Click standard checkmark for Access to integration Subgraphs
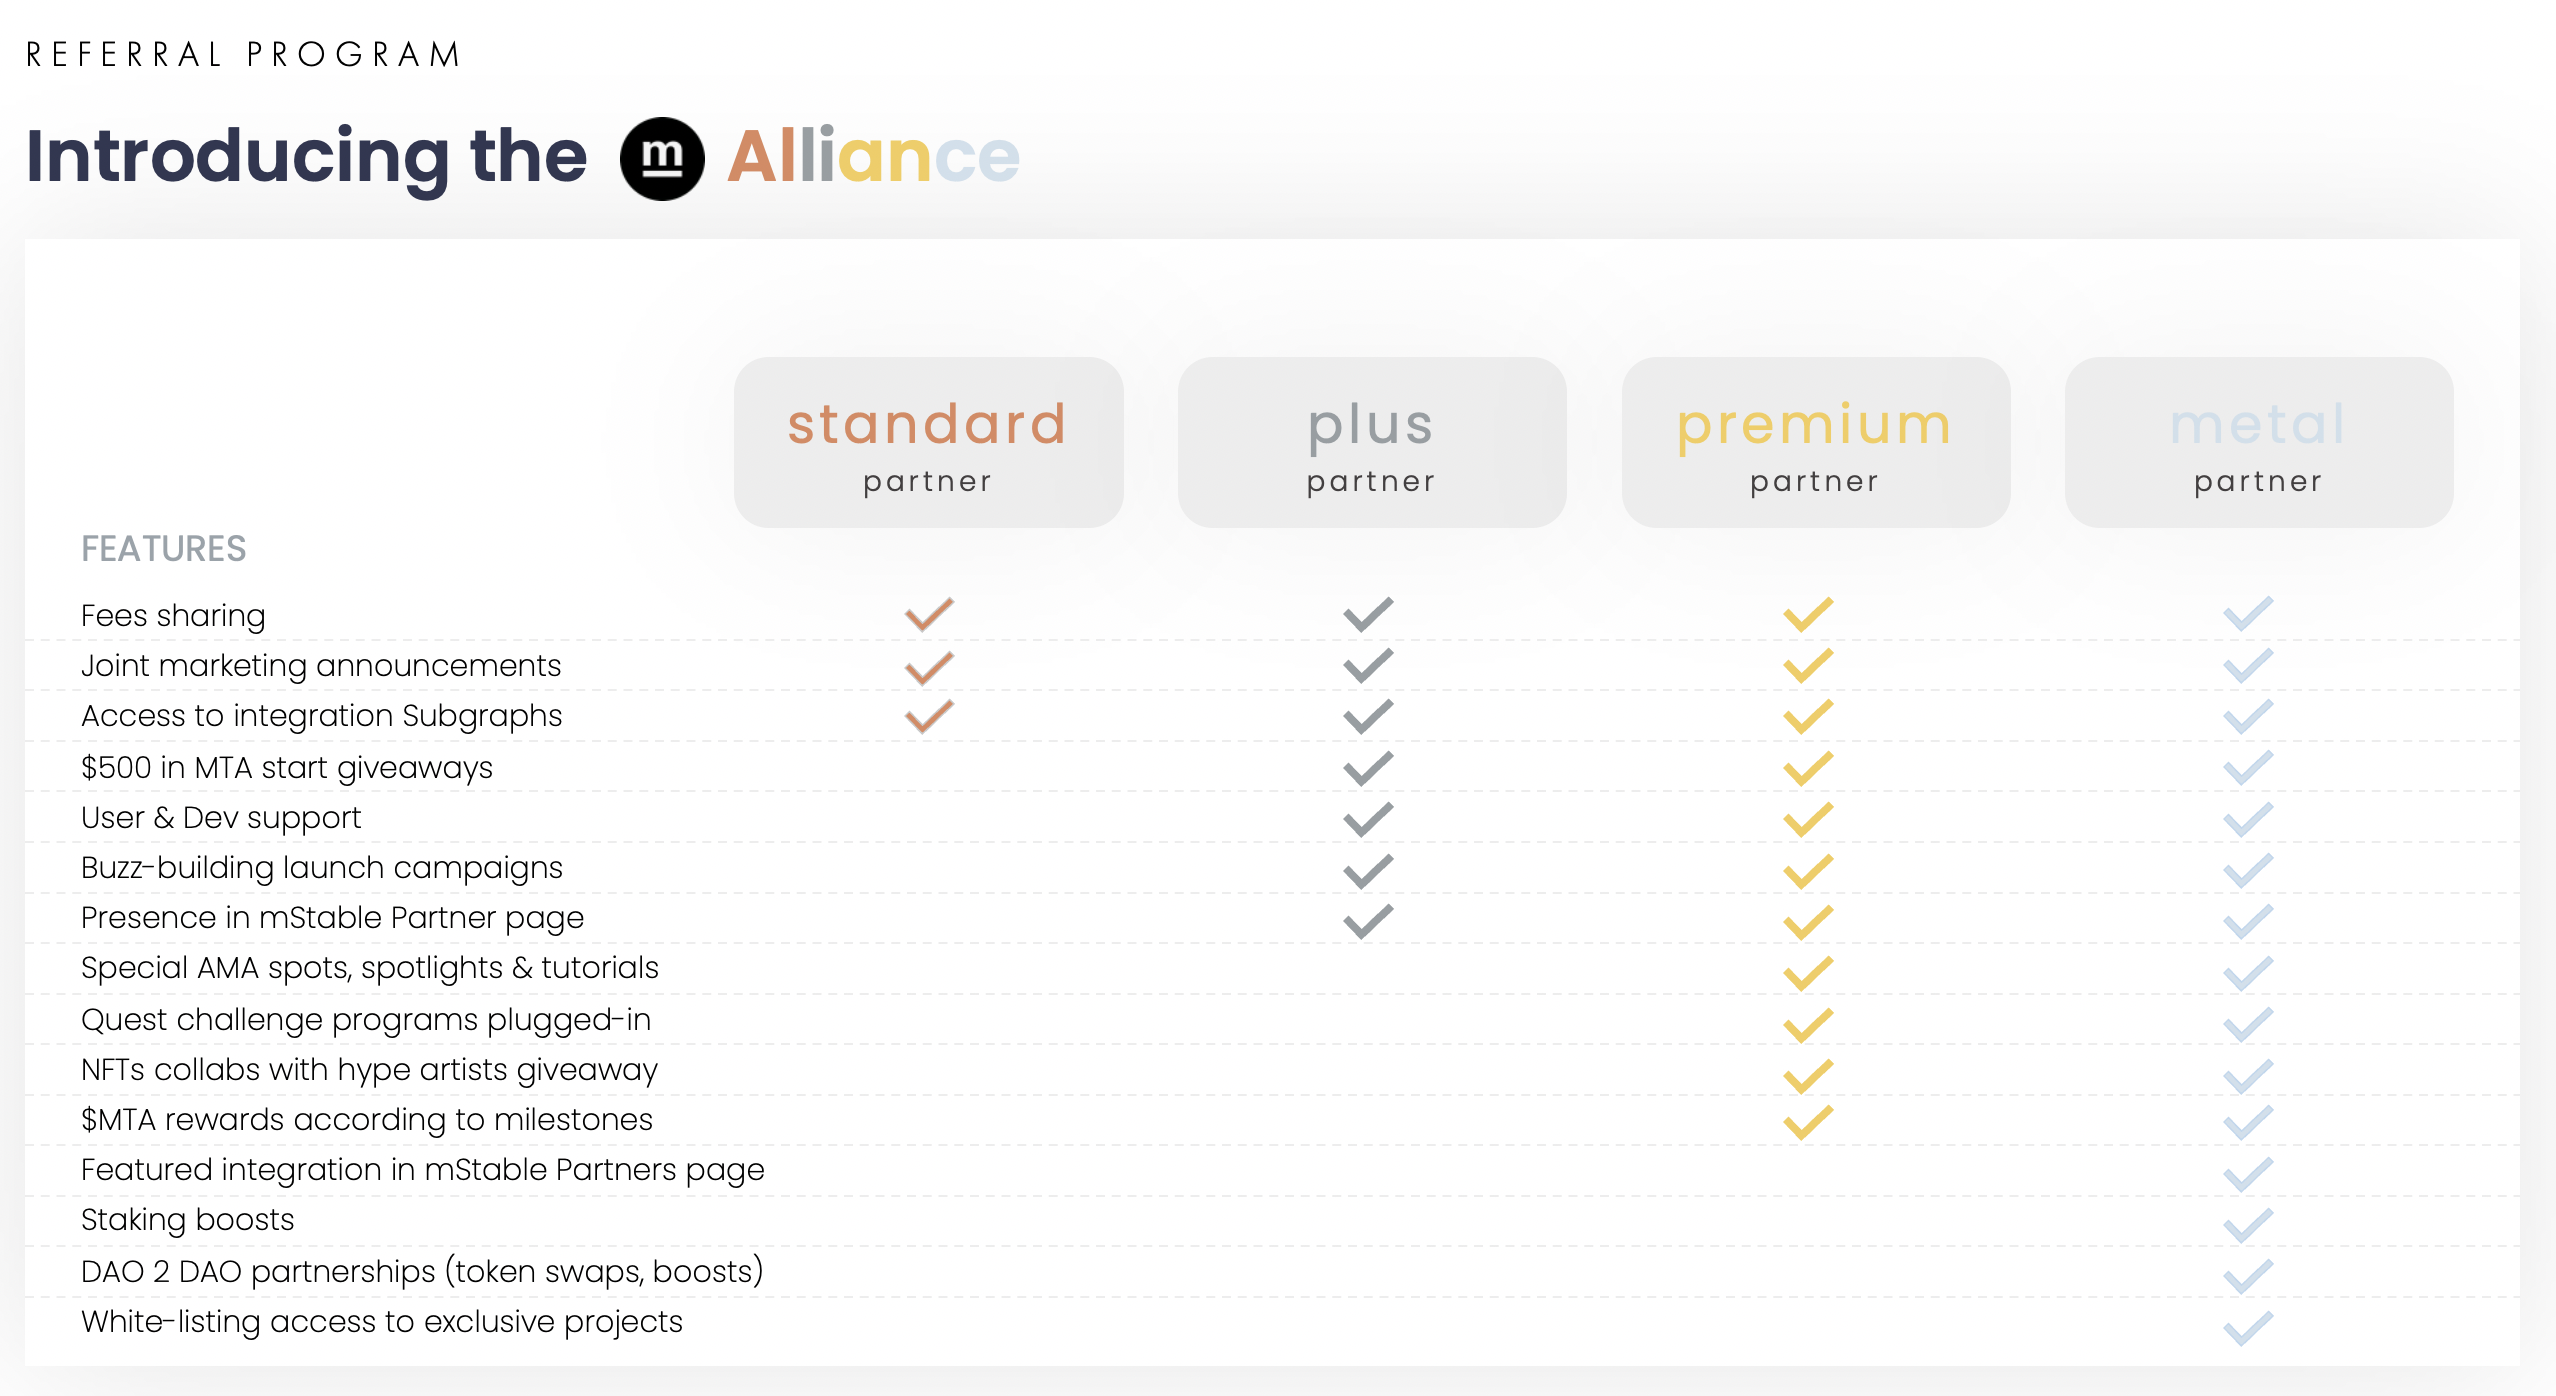This screenshot has height=1396, width=2556. coord(929,716)
